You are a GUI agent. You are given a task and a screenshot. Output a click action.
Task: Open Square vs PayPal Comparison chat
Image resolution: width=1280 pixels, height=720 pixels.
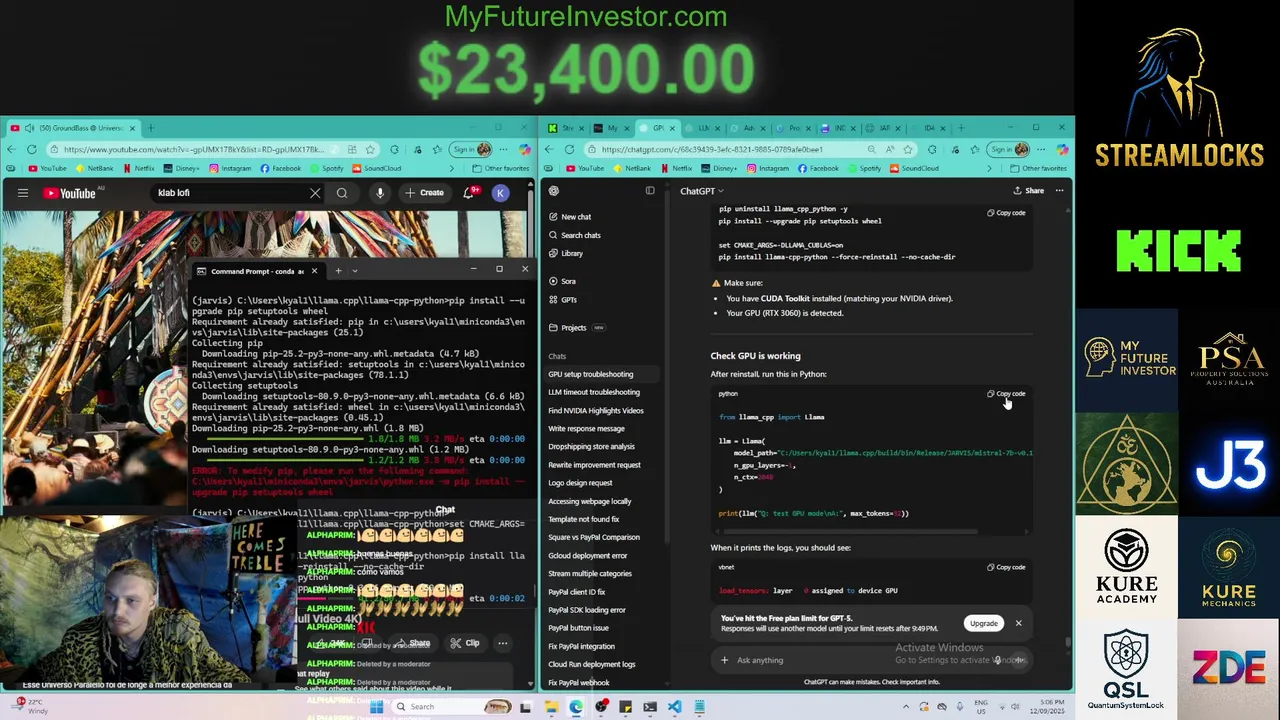(604, 537)
